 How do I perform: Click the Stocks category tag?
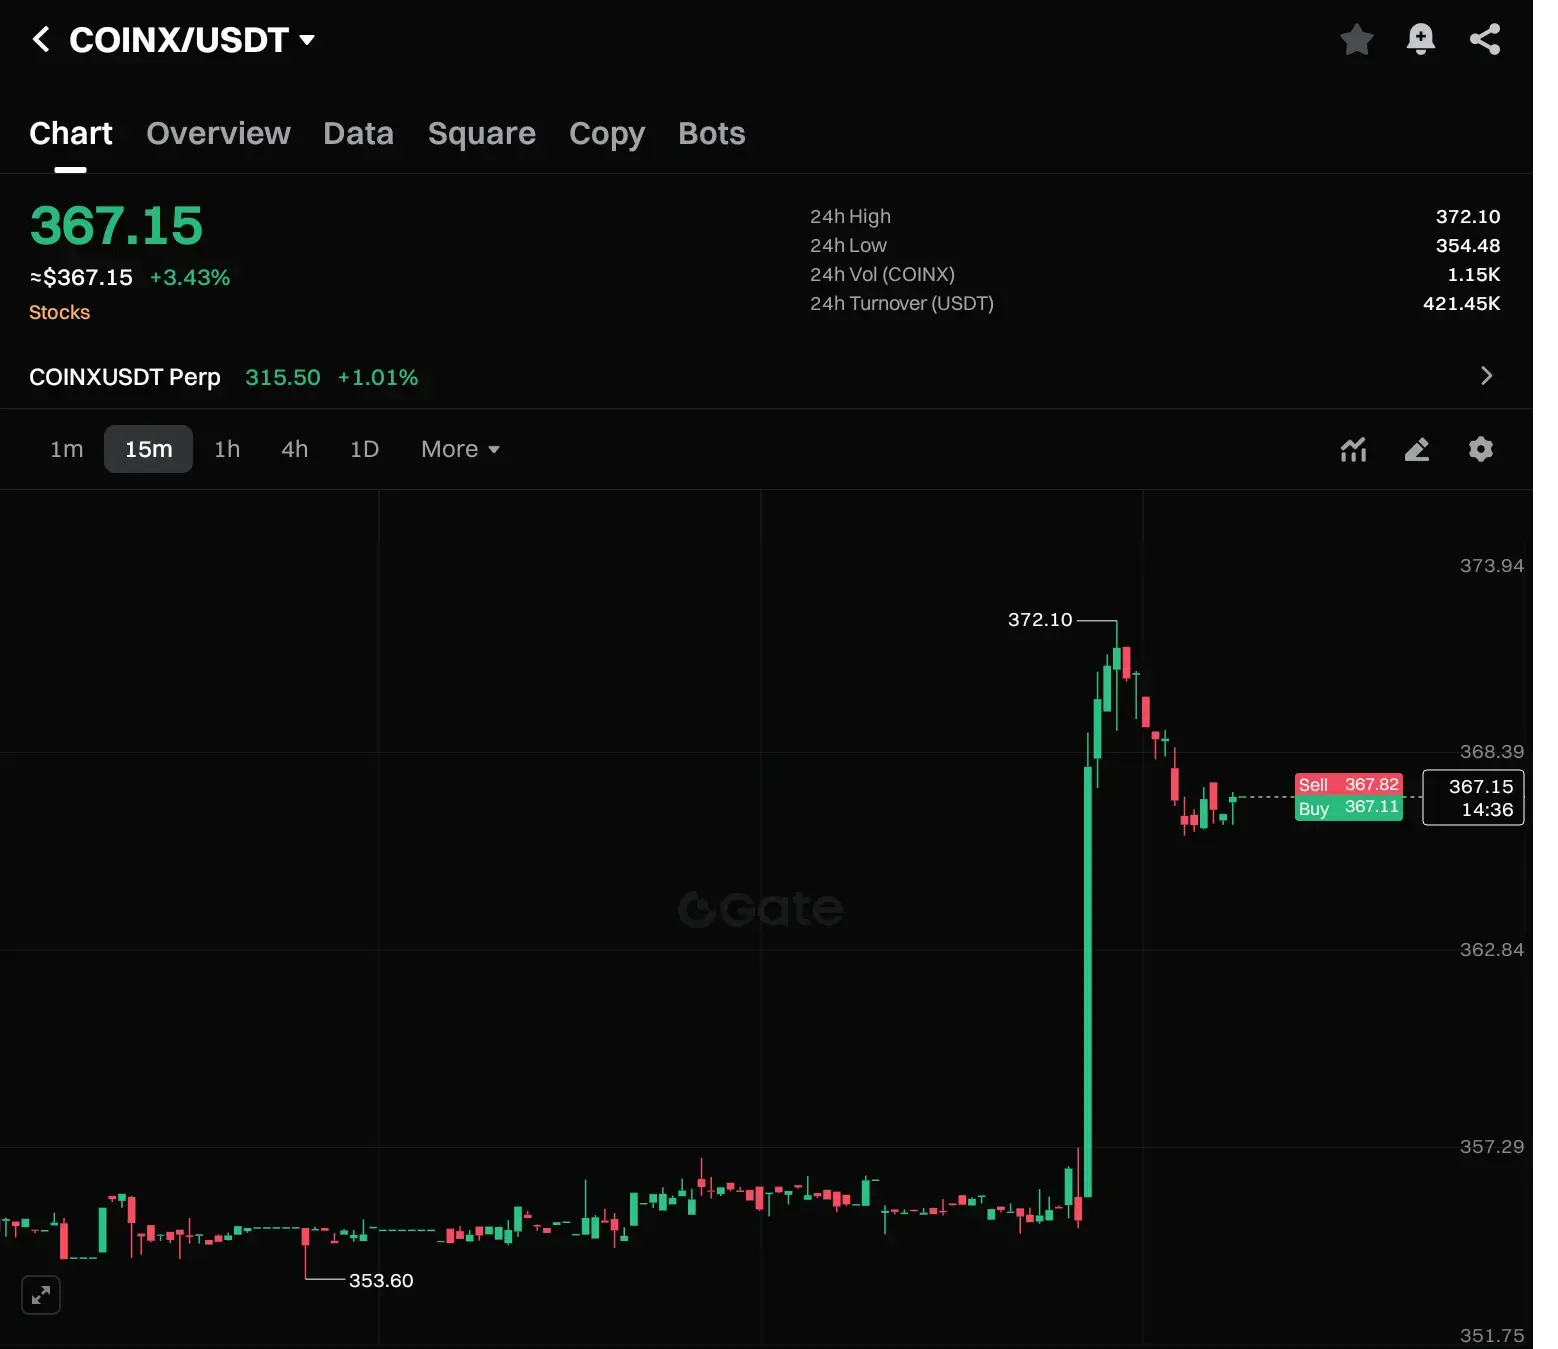[60, 312]
